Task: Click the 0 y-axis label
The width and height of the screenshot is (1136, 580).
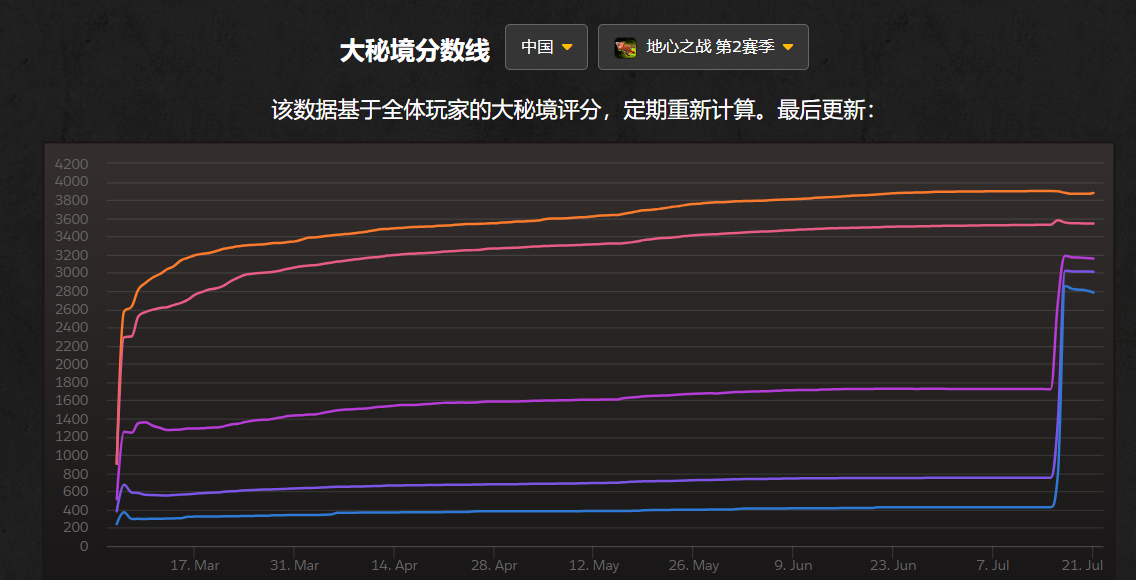Action: (84, 546)
